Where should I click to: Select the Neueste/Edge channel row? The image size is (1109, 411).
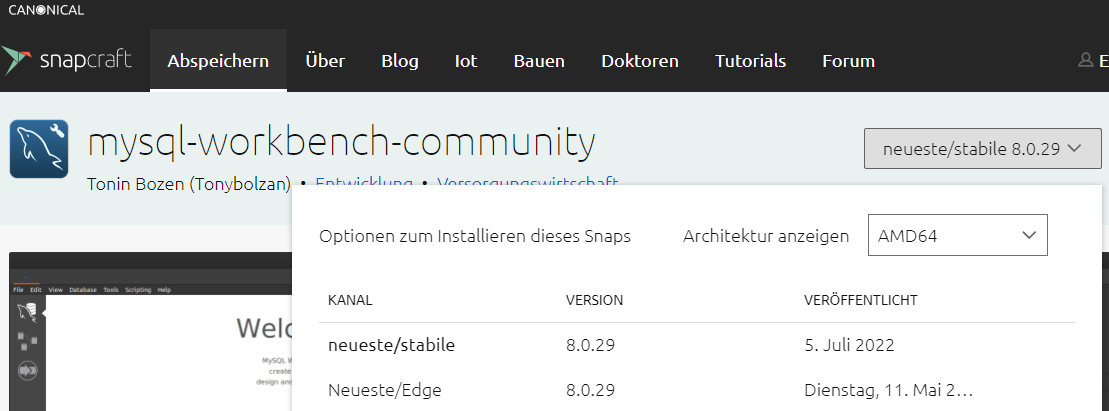[697, 390]
